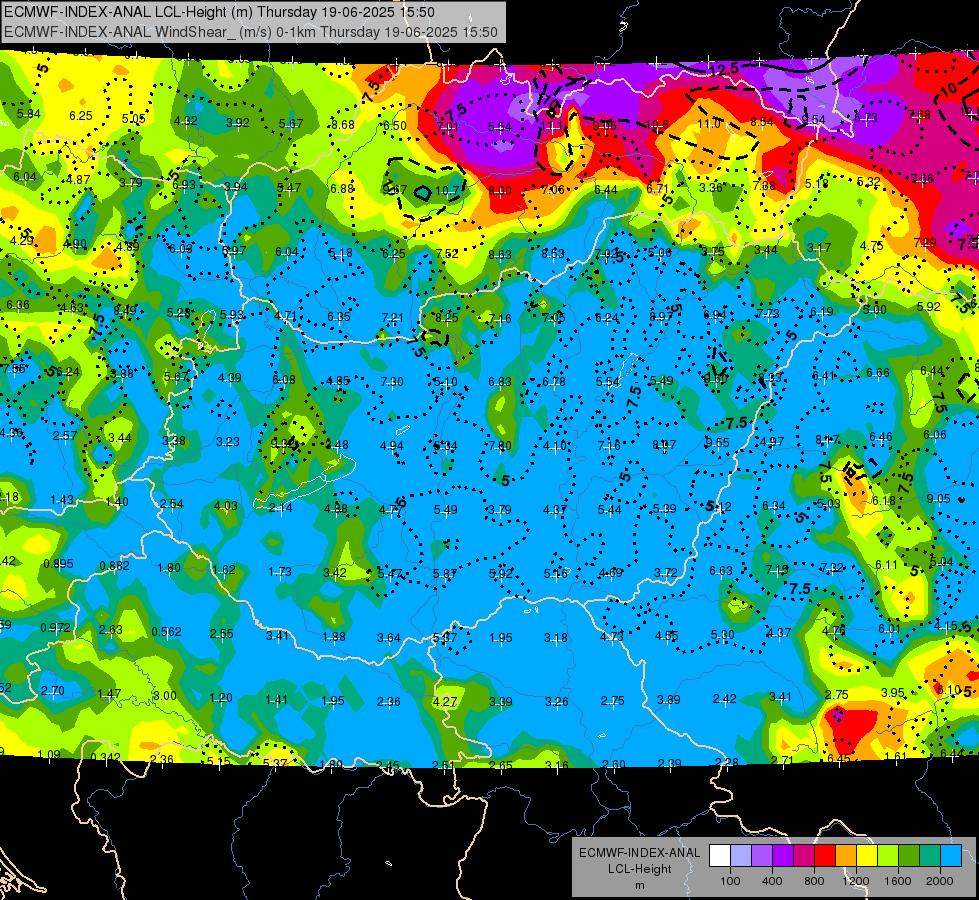Click the wind shear value 0.882
The image size is (979, 900).
point(114,566)
